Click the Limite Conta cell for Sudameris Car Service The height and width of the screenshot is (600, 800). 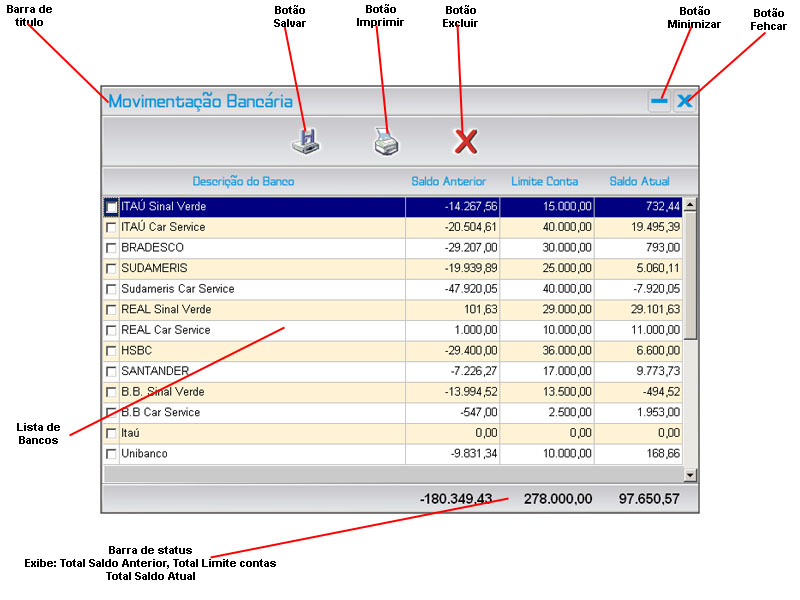point(547,289)
